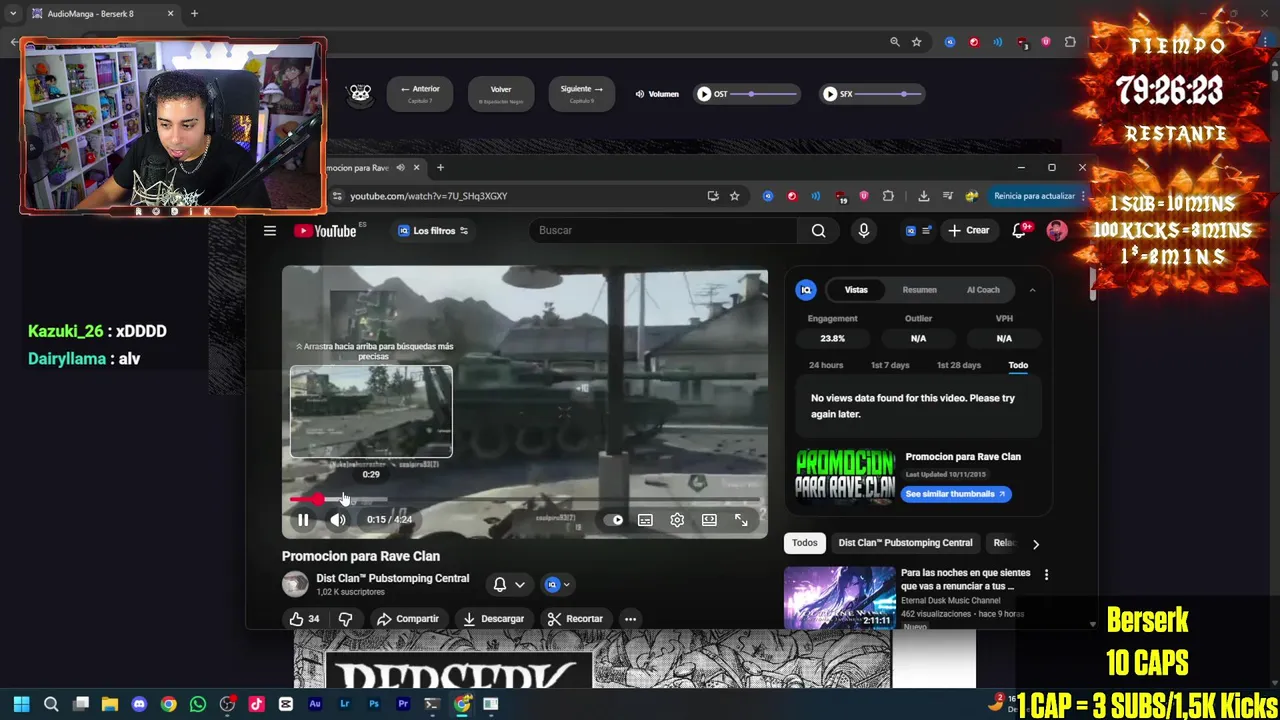Open the more actions ellipsis below the video
1280x720 pixels.
point(630,619)
